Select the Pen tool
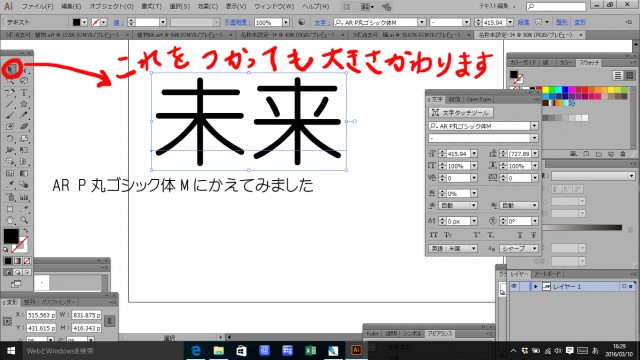This screenshot has height=360, width=640. [10, 93]
